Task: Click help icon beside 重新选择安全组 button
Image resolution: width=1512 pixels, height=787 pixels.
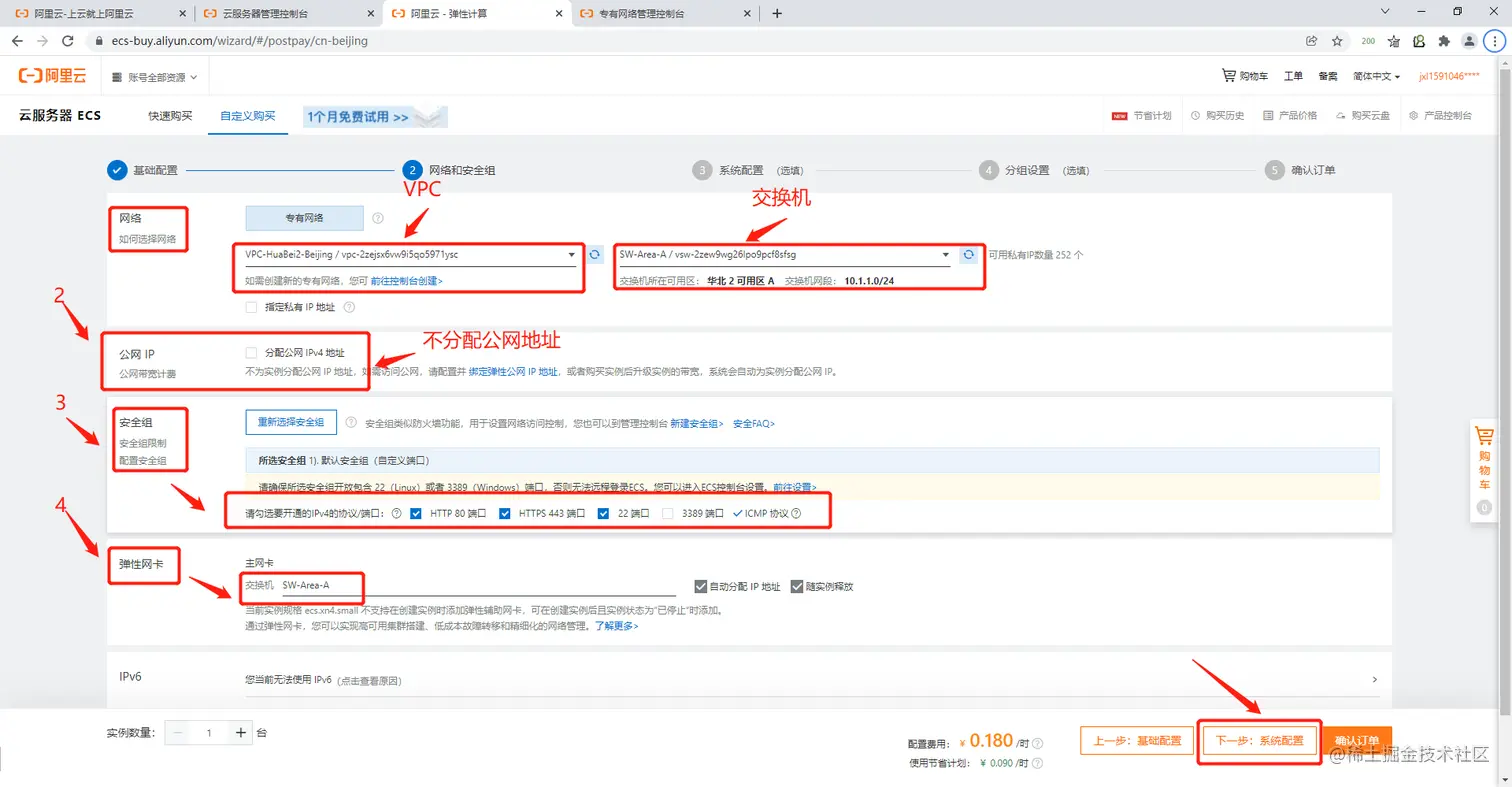Action: point(351,422)
